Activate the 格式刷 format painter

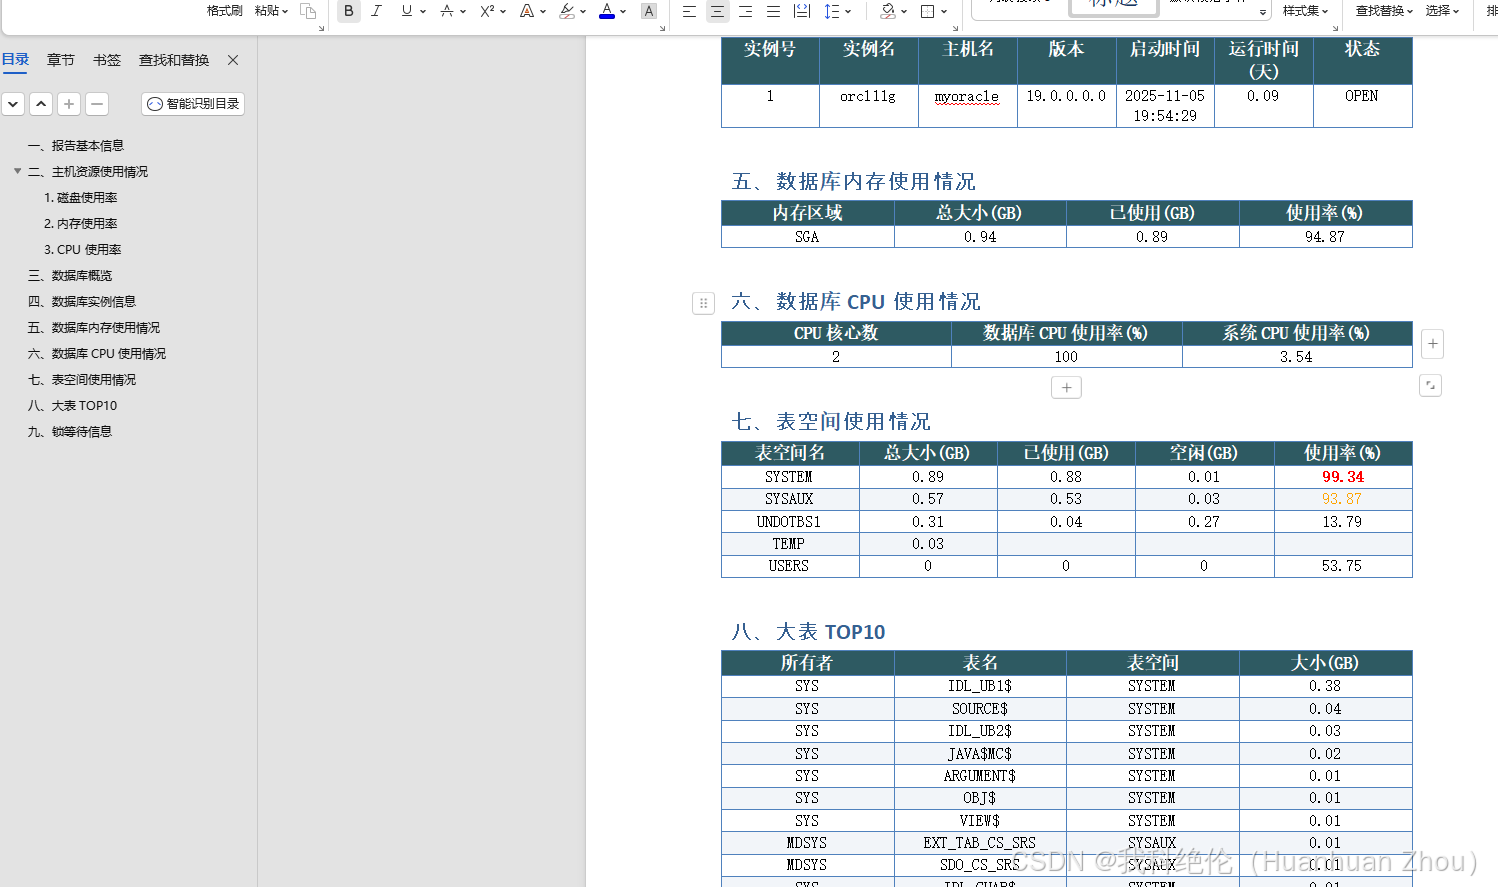click(x=224, y=11)
